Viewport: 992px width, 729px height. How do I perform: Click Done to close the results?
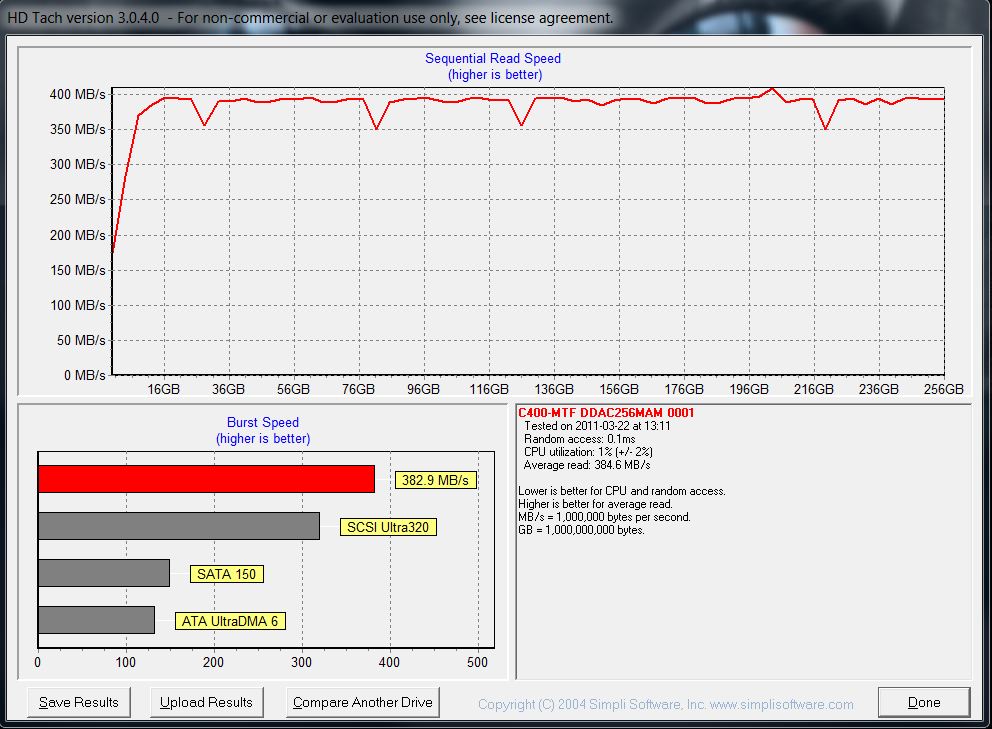[923, 702]
